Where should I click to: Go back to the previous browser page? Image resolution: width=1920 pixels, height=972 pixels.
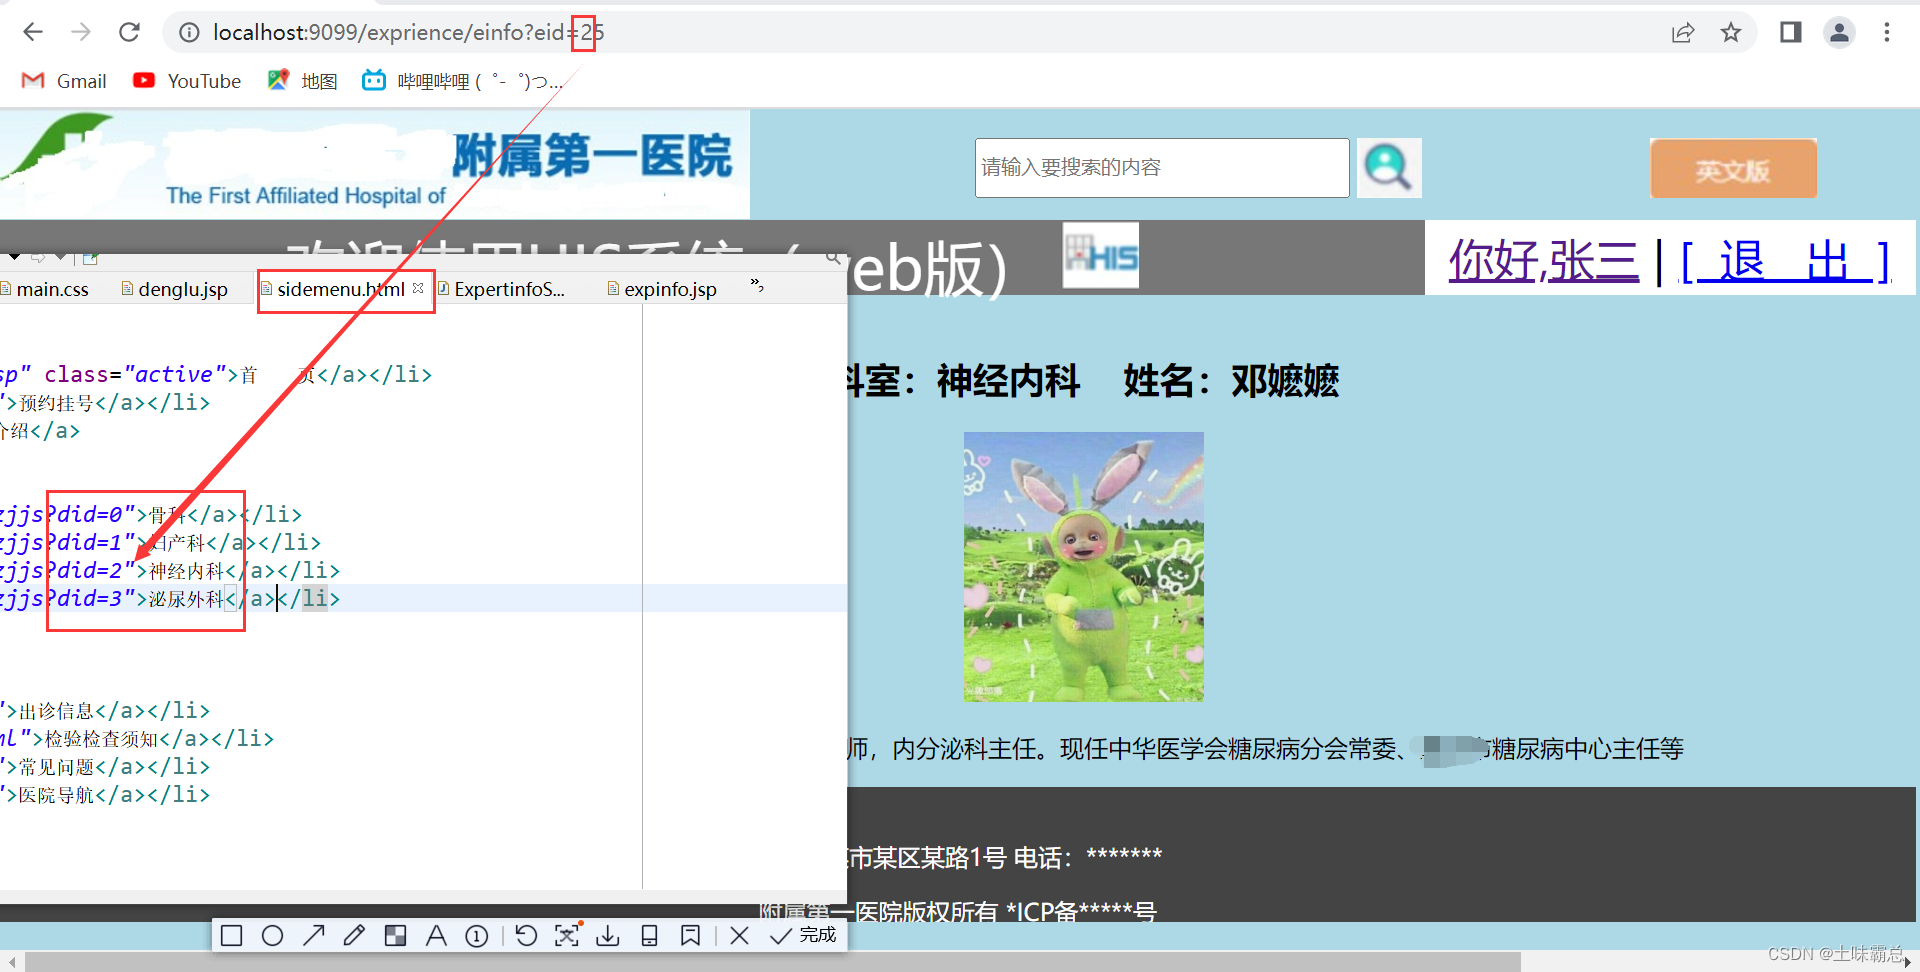coord(33,32)
